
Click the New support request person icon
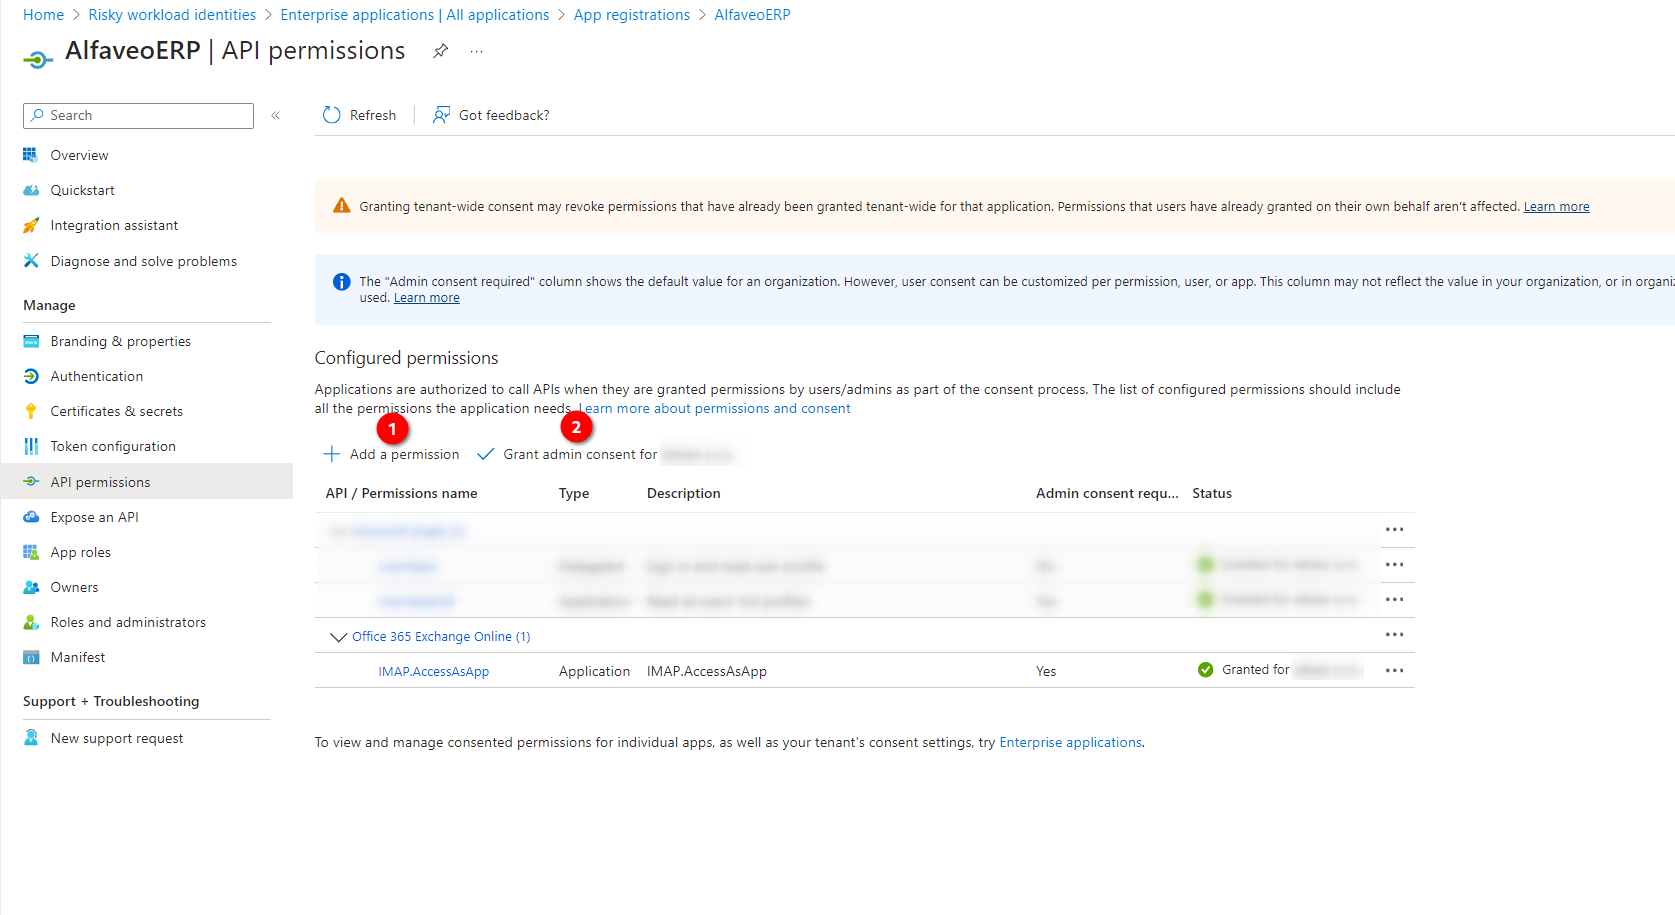click(31, 738)
